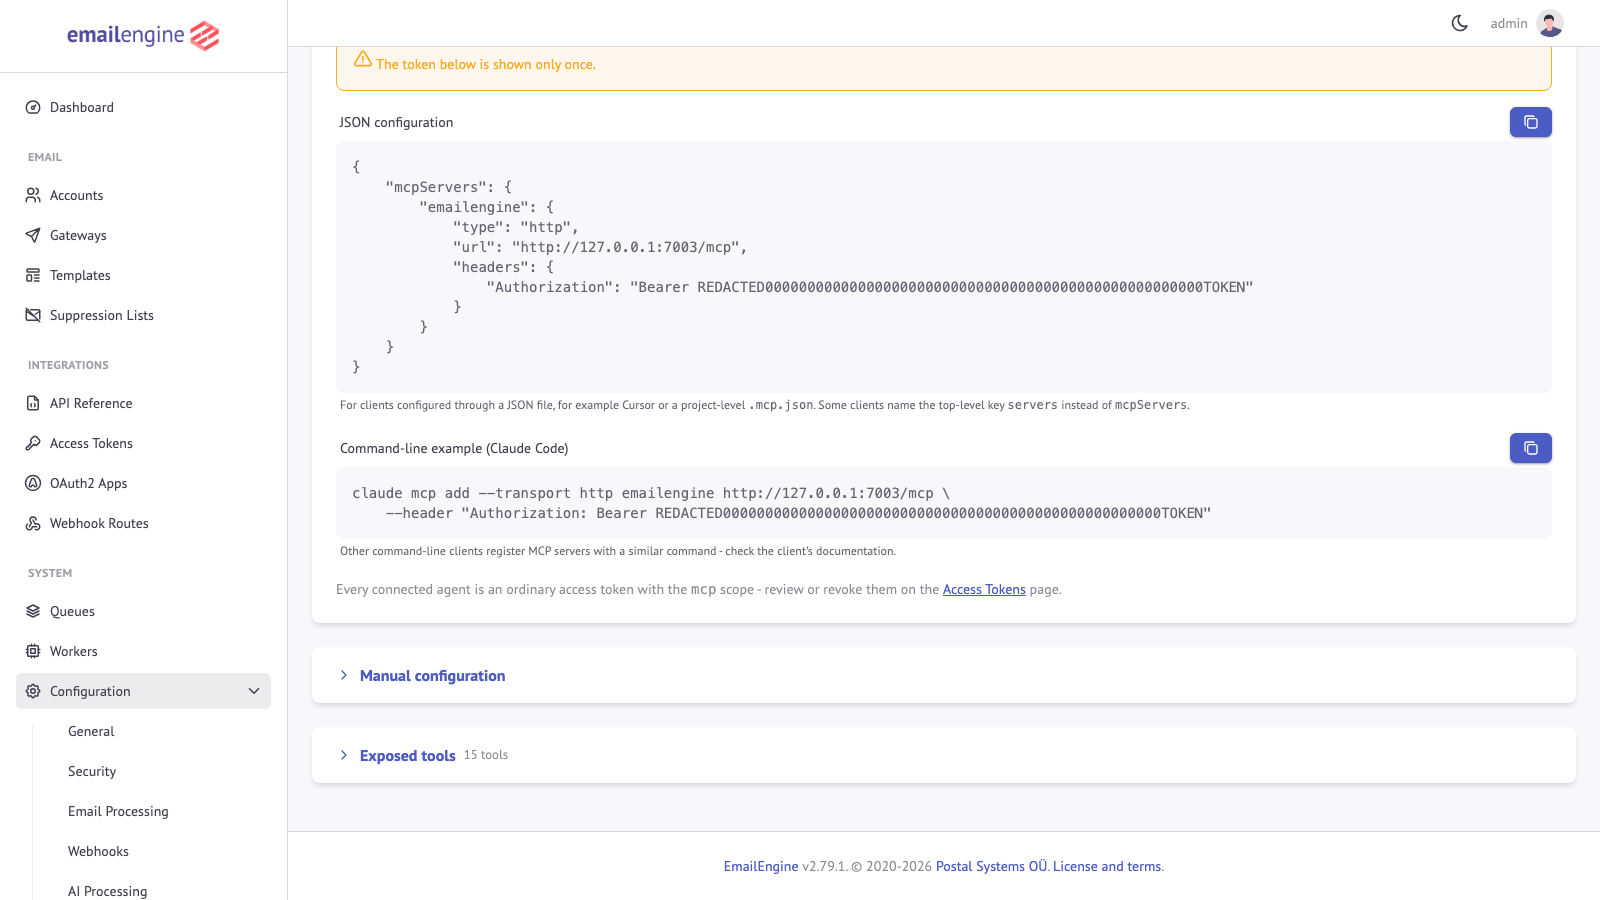This screenshot has width=1600, height=900.
Task: Go to Accounts page
Action: (143, 195)
